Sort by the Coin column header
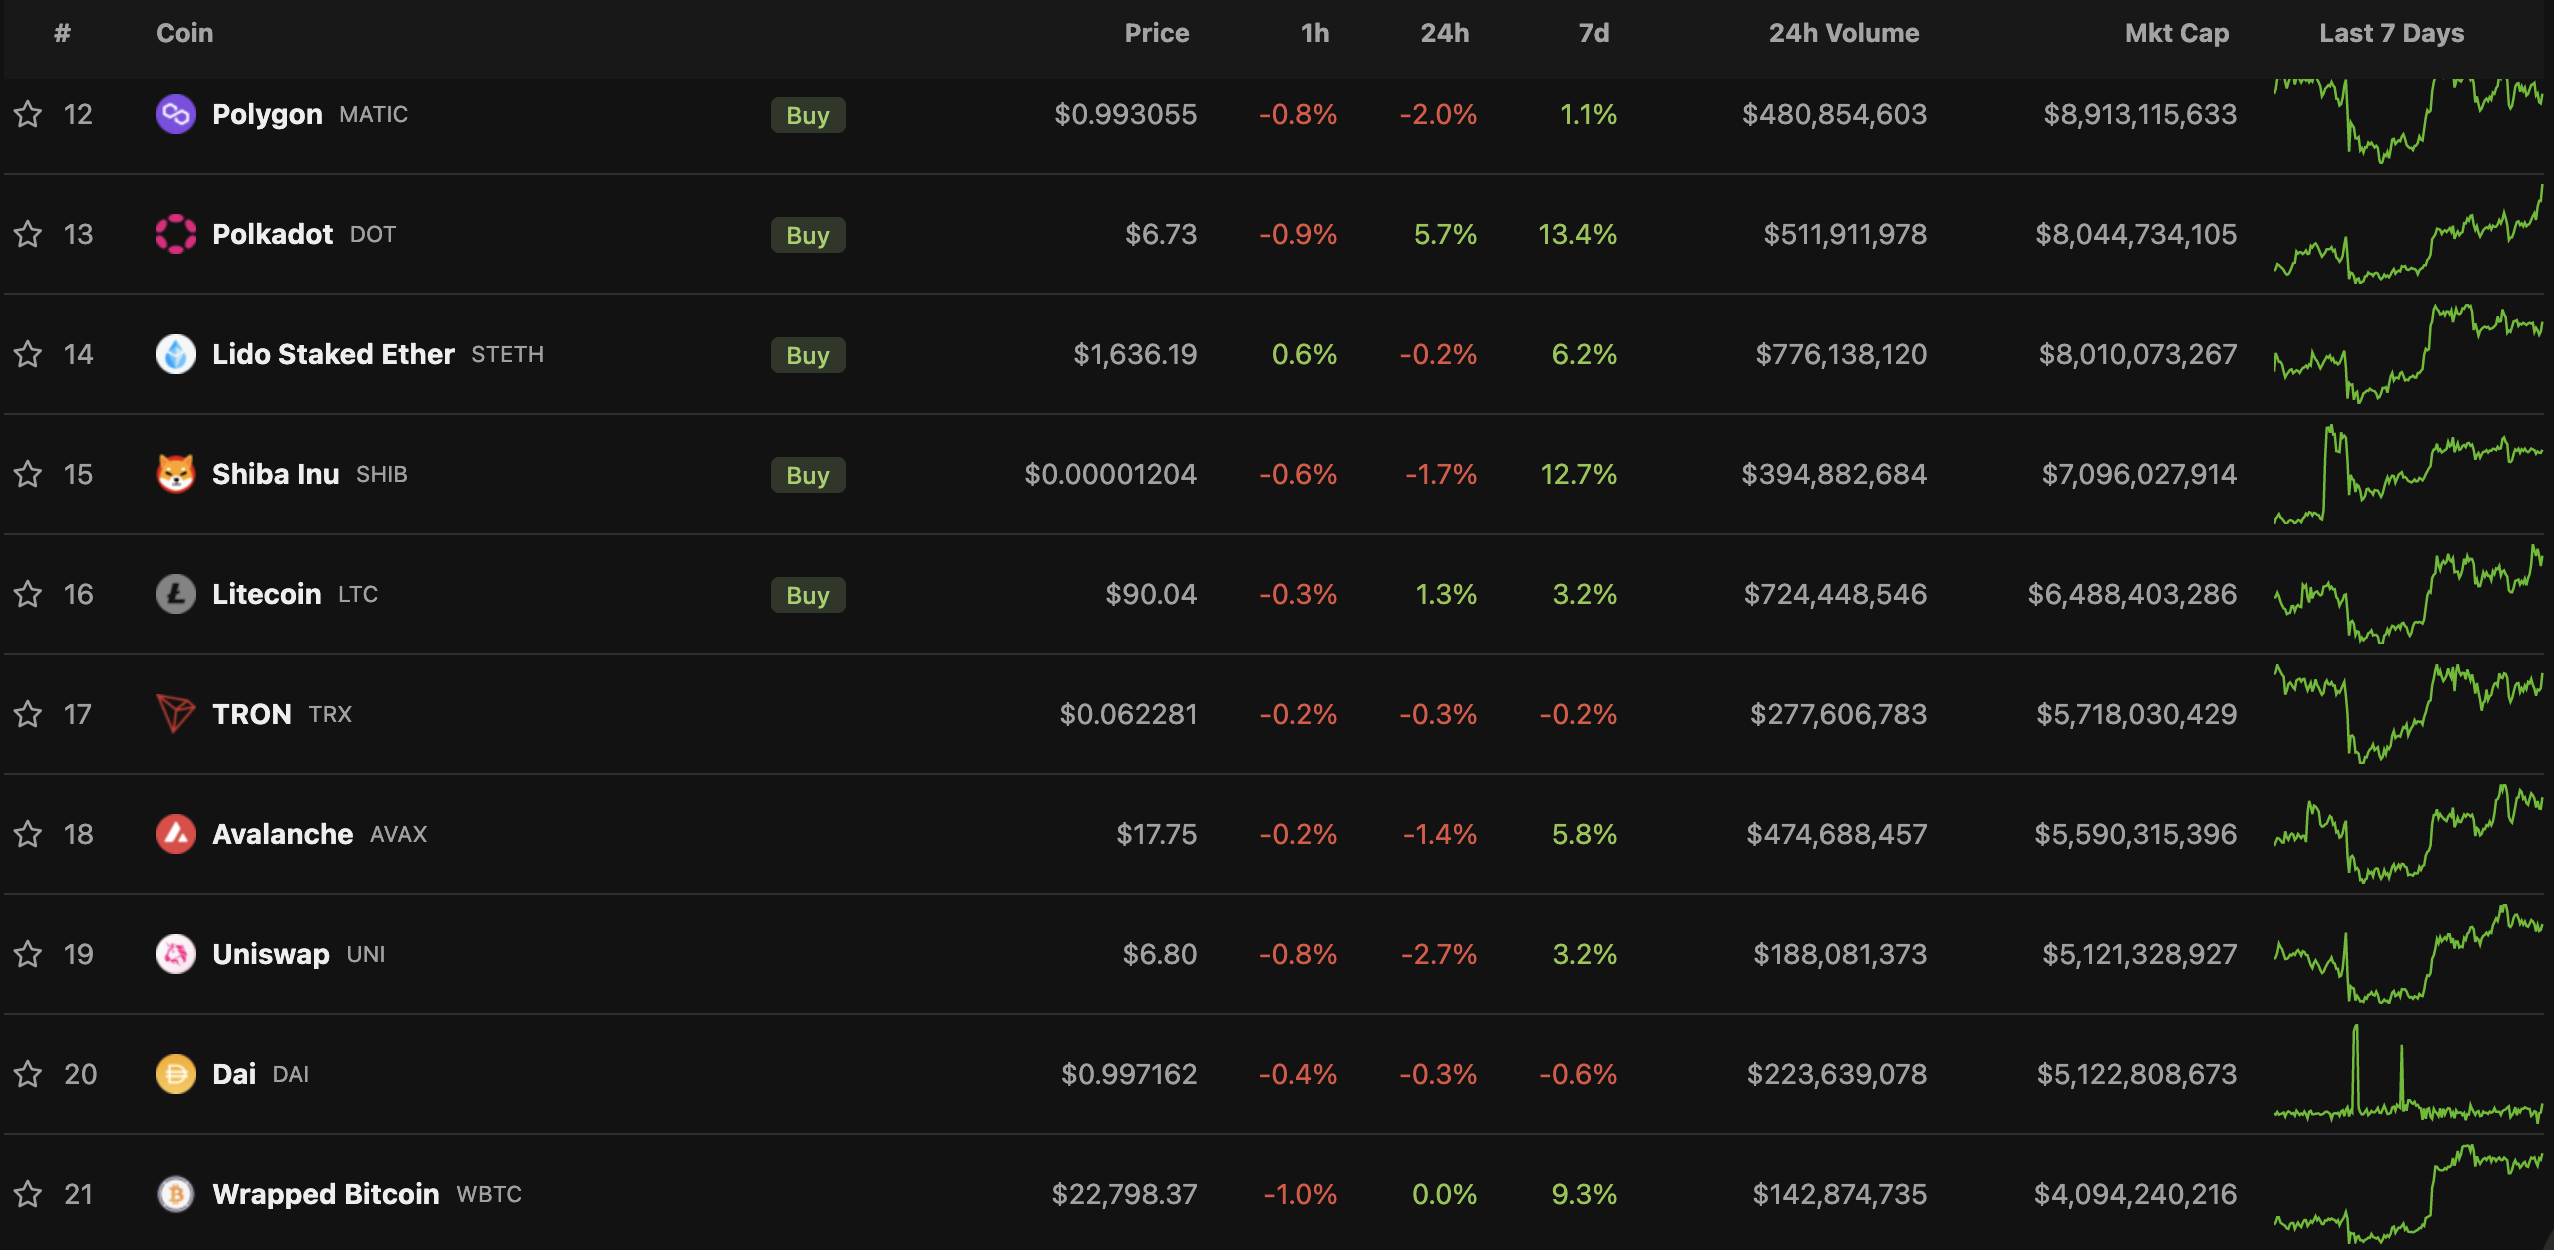Screen dimensions: 2554x1250 [x=184, y=33]
